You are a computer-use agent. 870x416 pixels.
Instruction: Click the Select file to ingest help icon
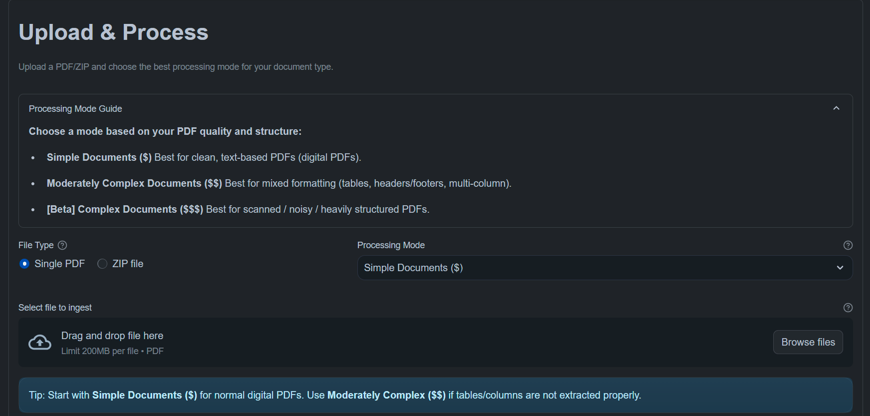[x=848, y=308]
